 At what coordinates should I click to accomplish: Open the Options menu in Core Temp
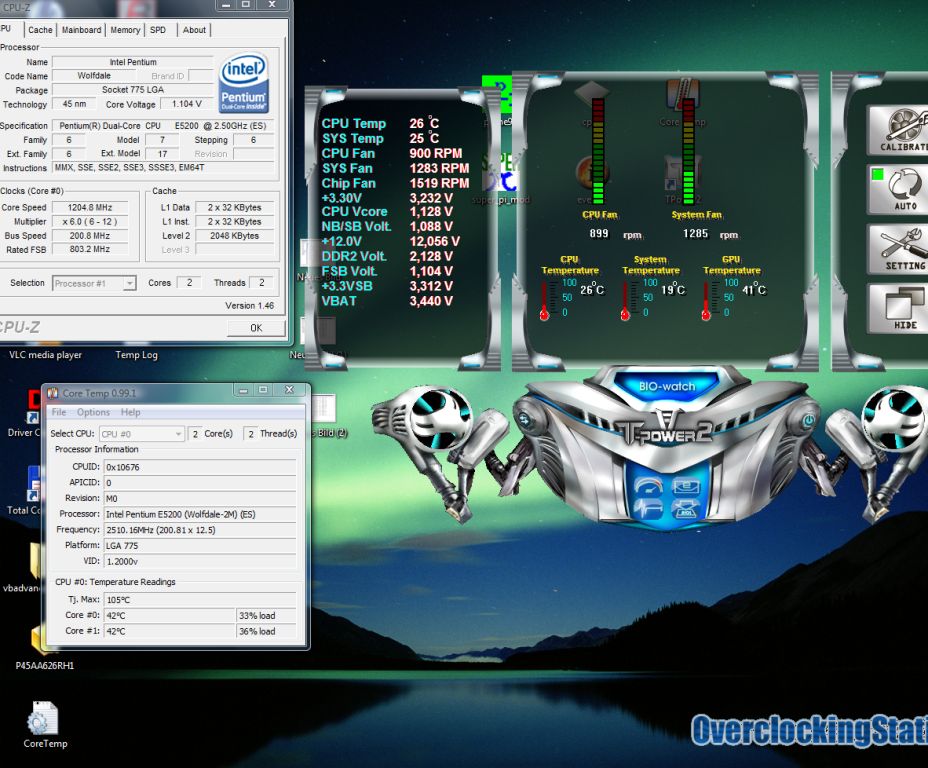94,412
